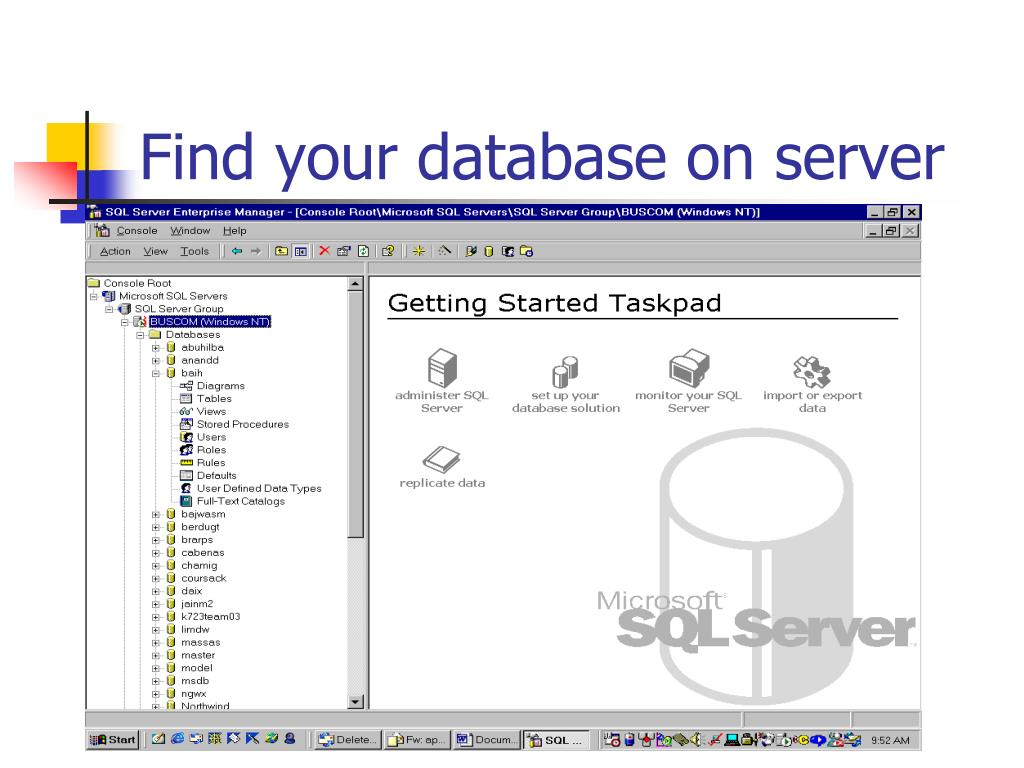Expand the bajwasm database node
Image resolution: width=1024 pixels, height=768 pixels.
pyautogui.click(x=155, y=515)
